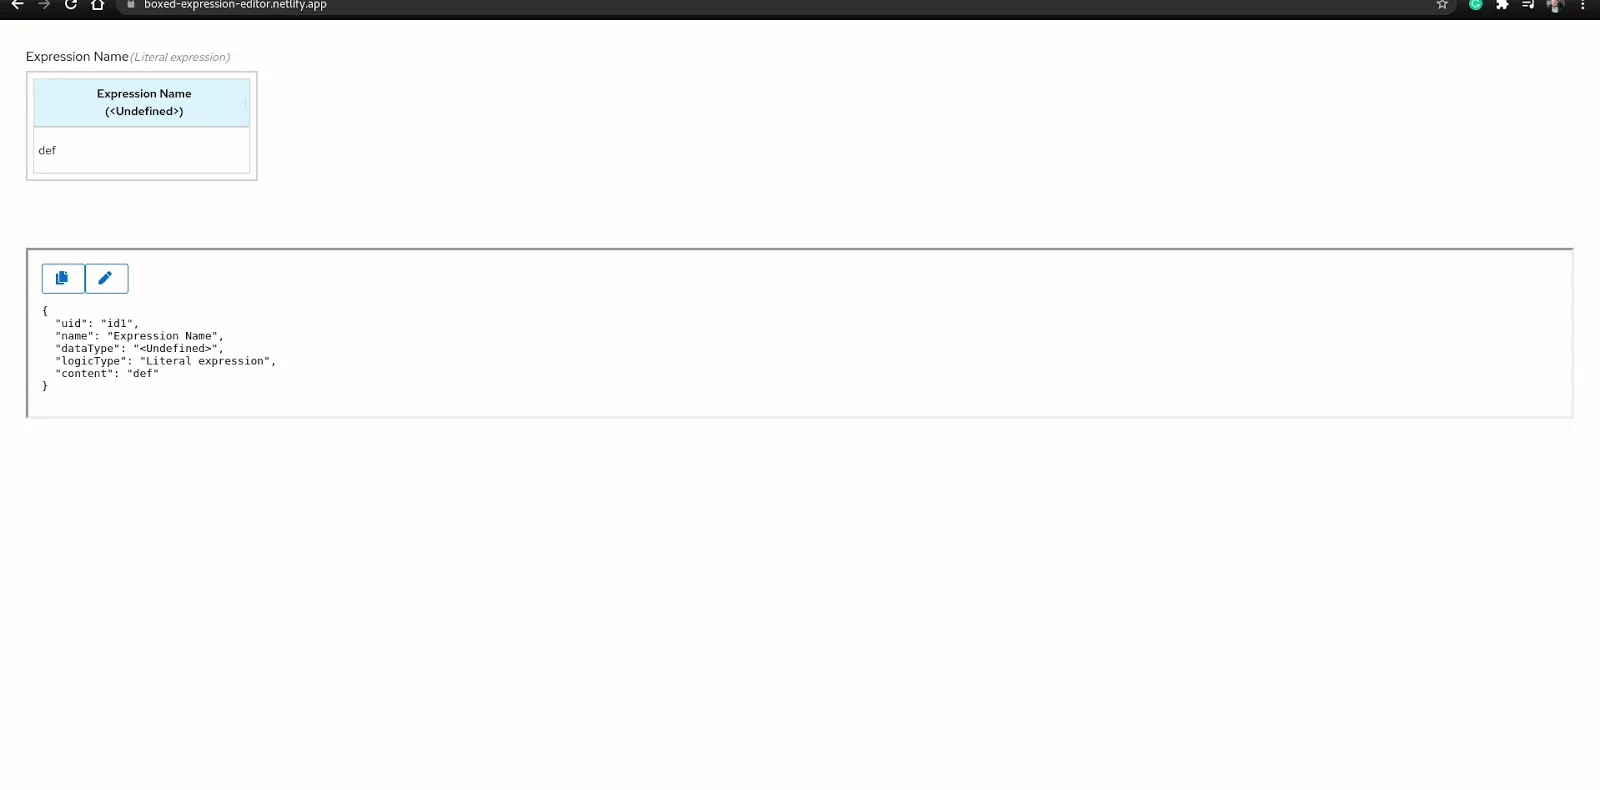This screenshot has width=1600, height=790.
Task: Click the pencil edit icon button
Action: coord(106,278)
